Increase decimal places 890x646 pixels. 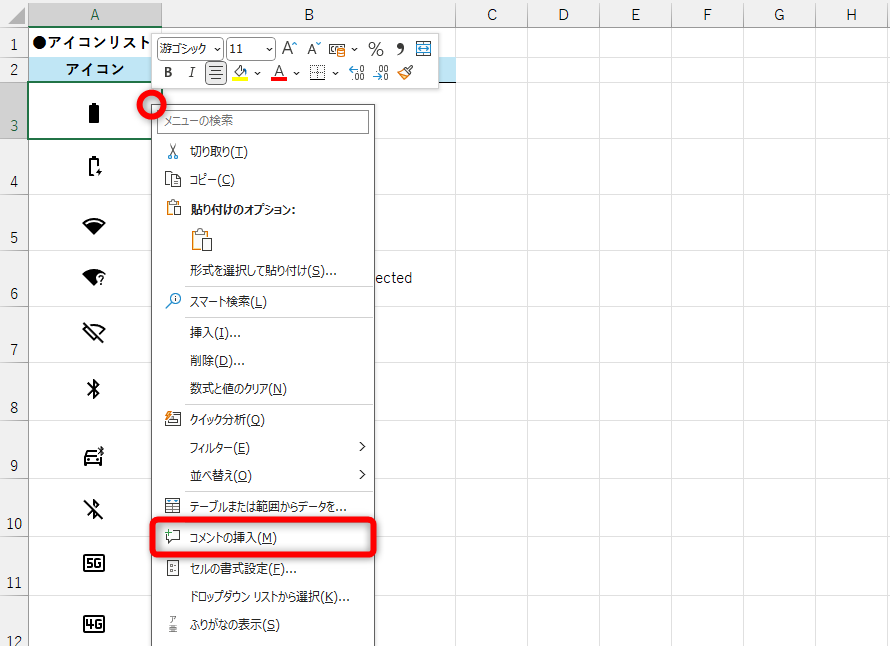coord(356,73)
